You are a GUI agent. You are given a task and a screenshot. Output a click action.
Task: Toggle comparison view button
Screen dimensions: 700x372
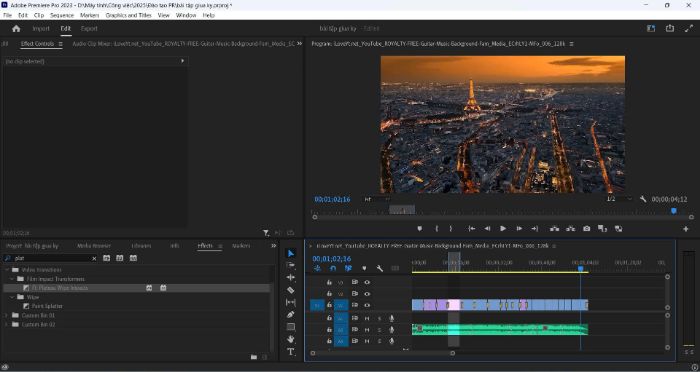click(x=602, y=229)
